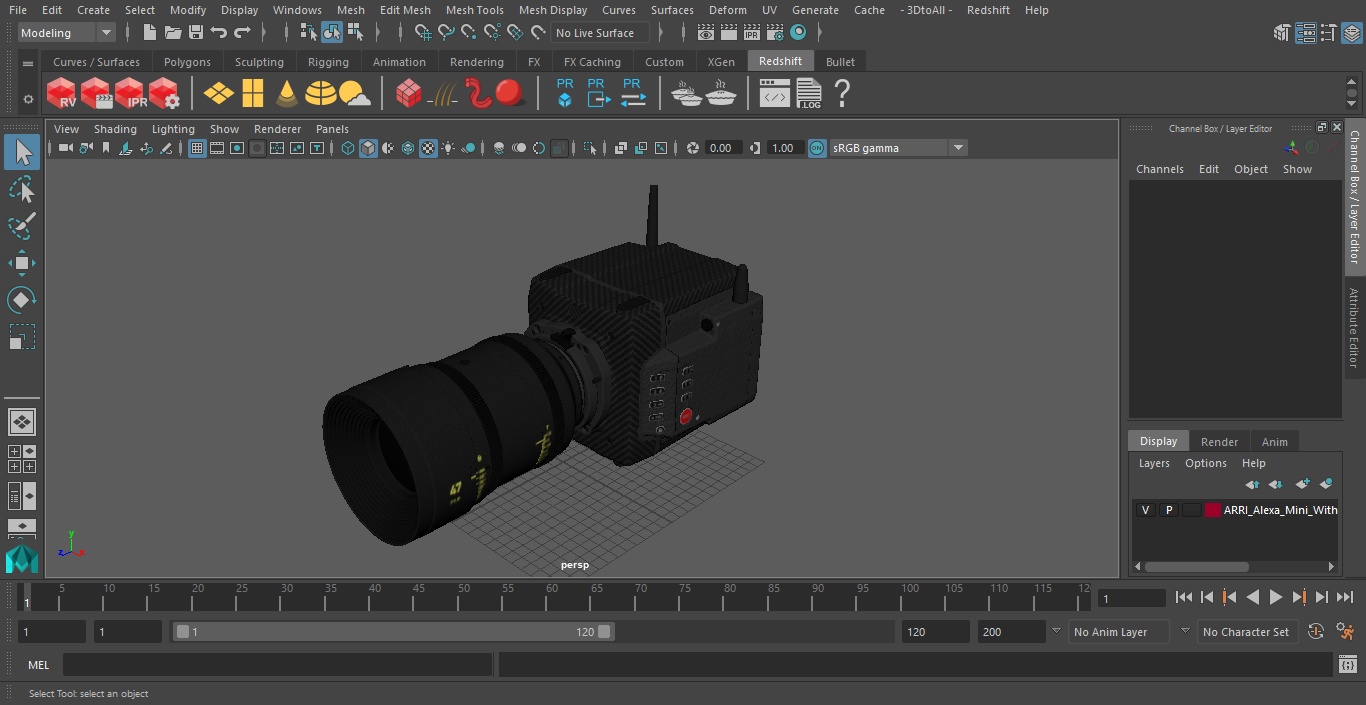Open the Redshift main menu
The width and height of the screenshot is (1366, 705).
988,10
